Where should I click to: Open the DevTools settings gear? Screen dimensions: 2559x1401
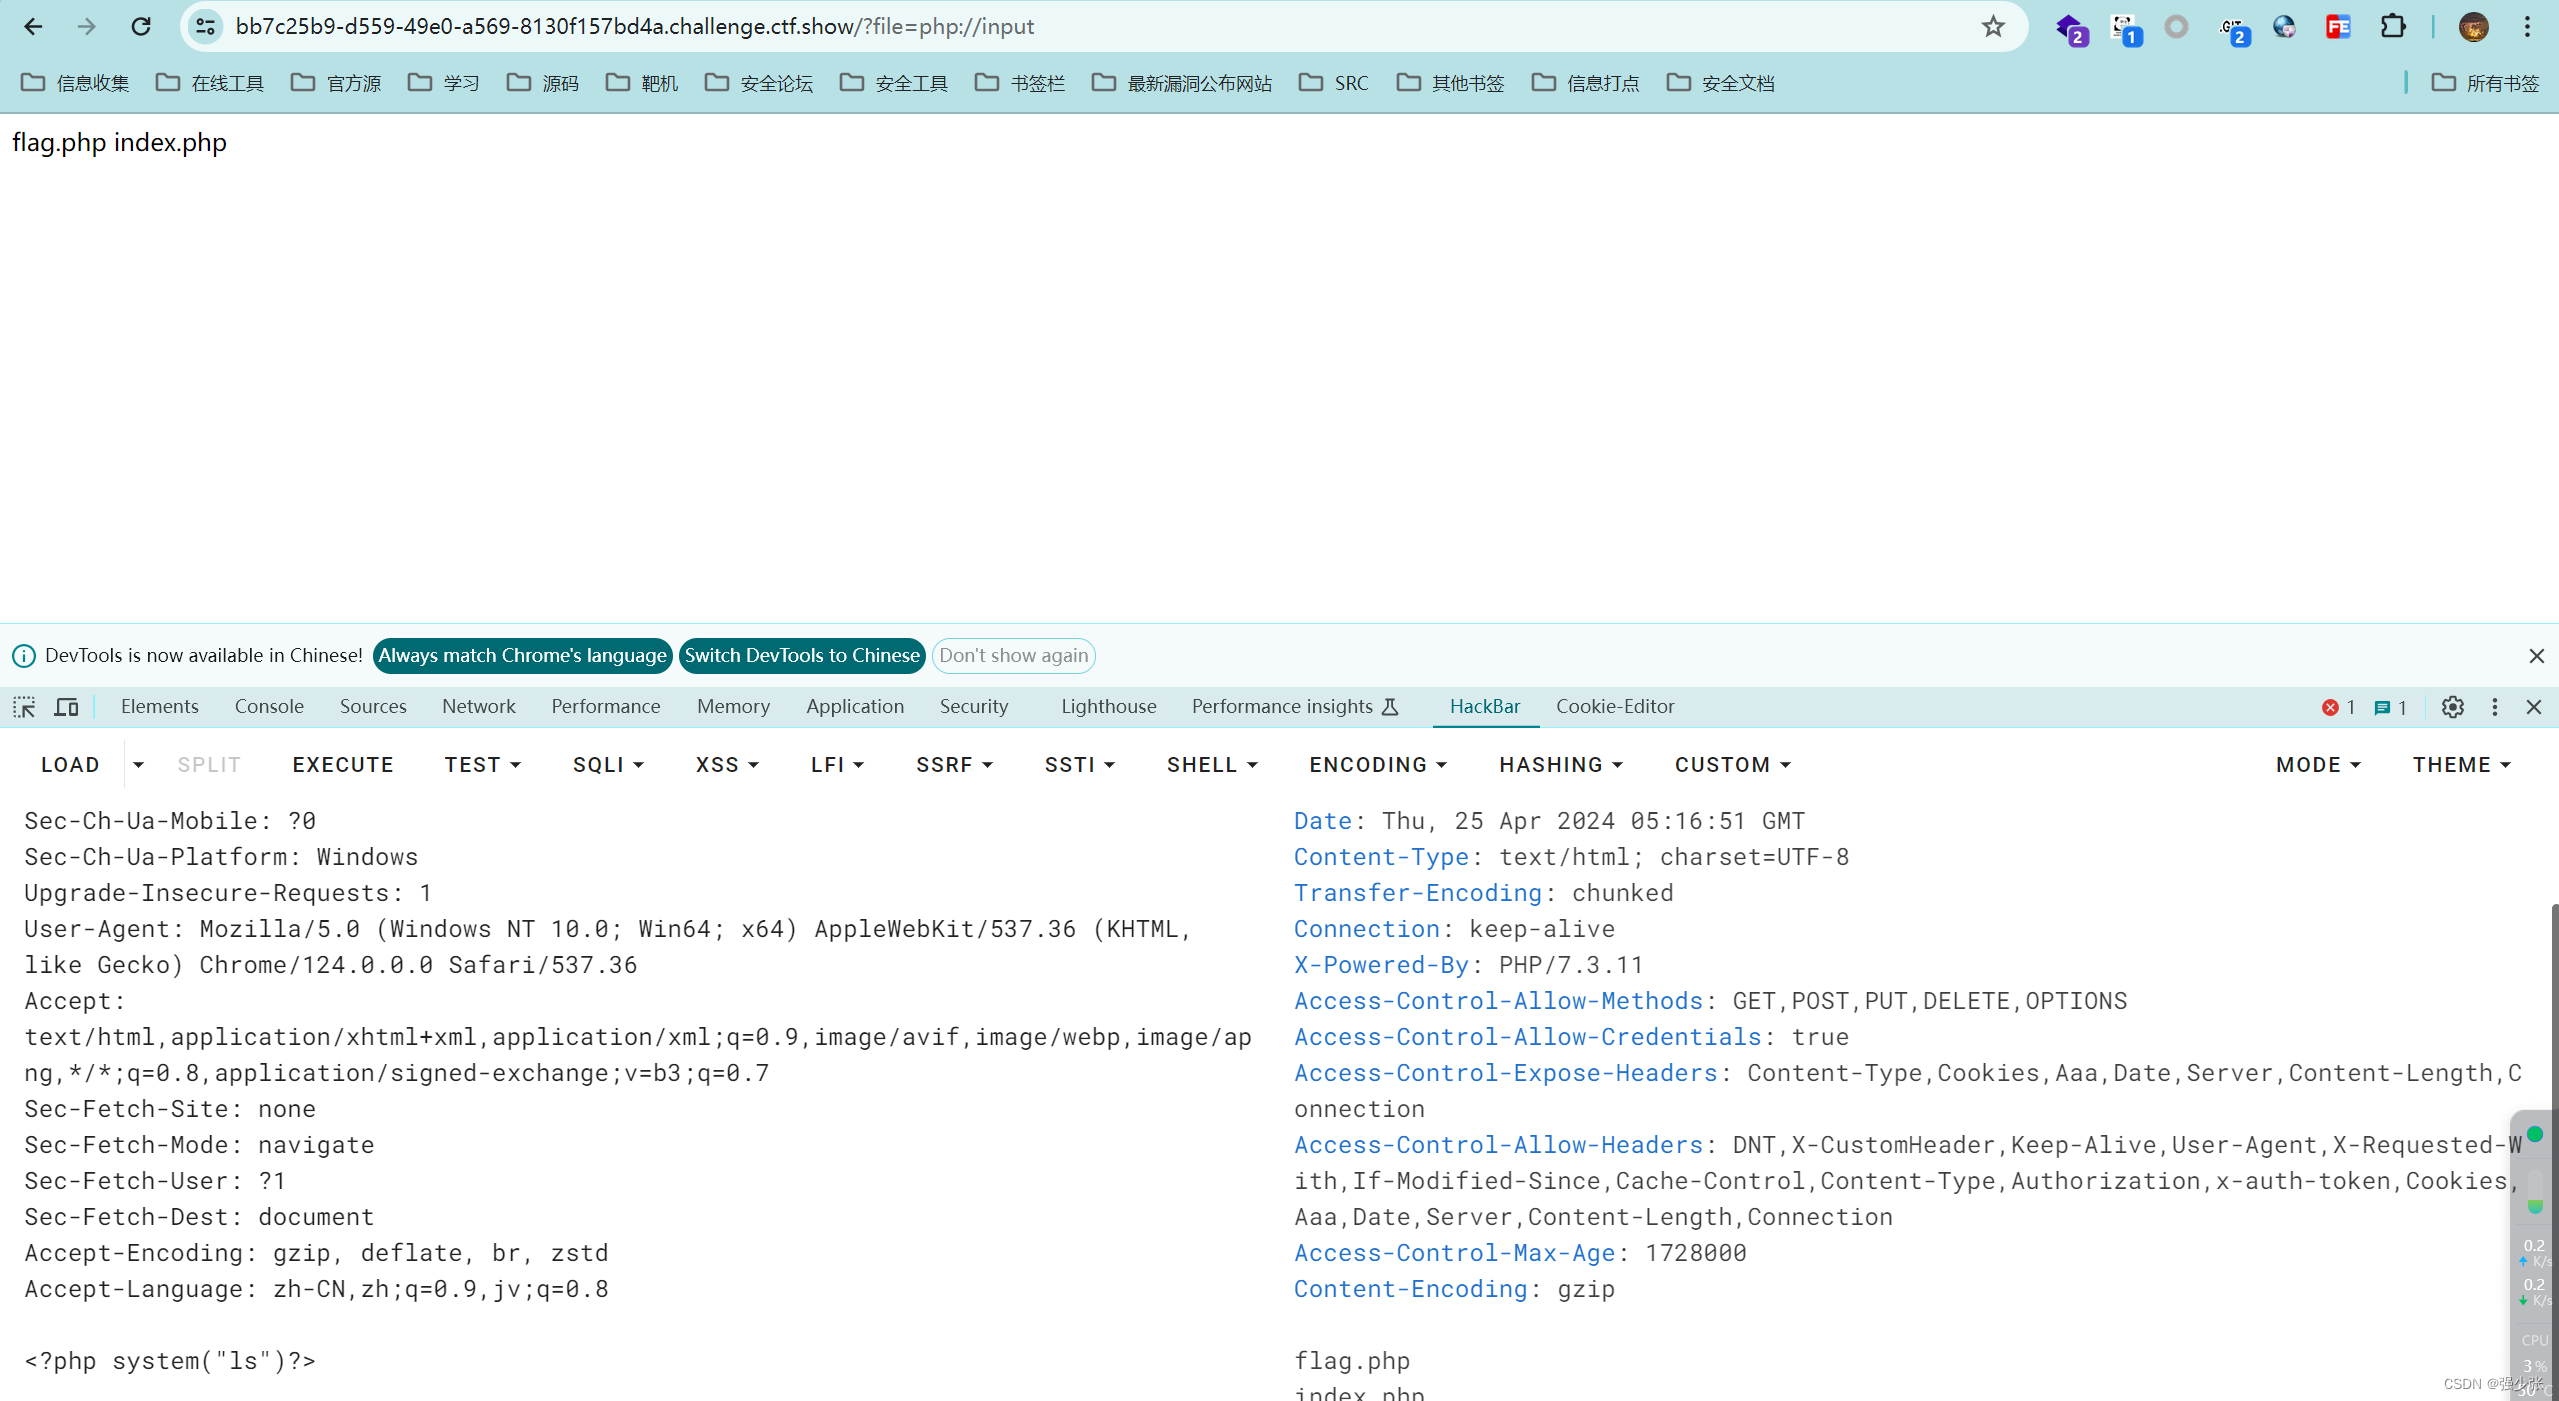(2452, 707)
